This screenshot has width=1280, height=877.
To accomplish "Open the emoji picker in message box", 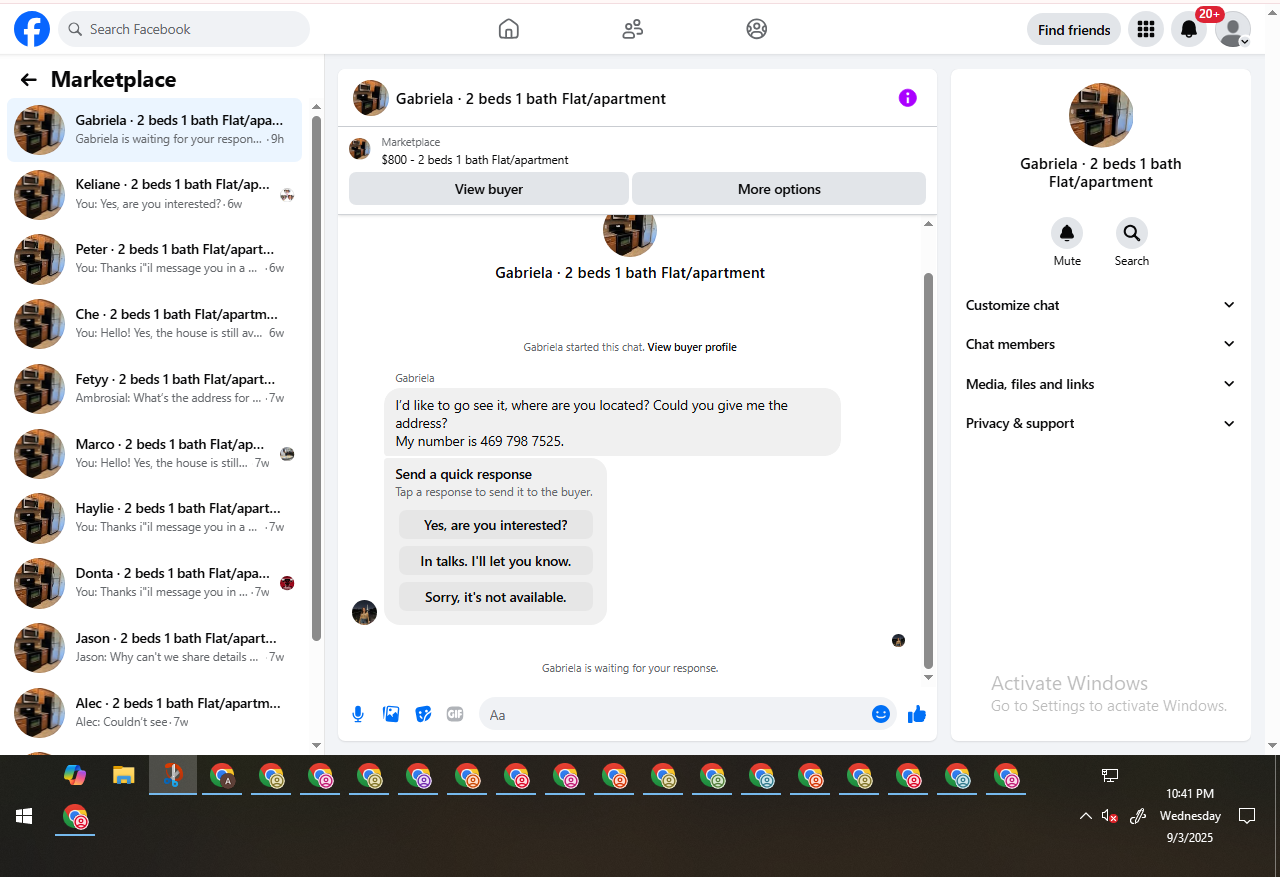I will coord(881,714).
